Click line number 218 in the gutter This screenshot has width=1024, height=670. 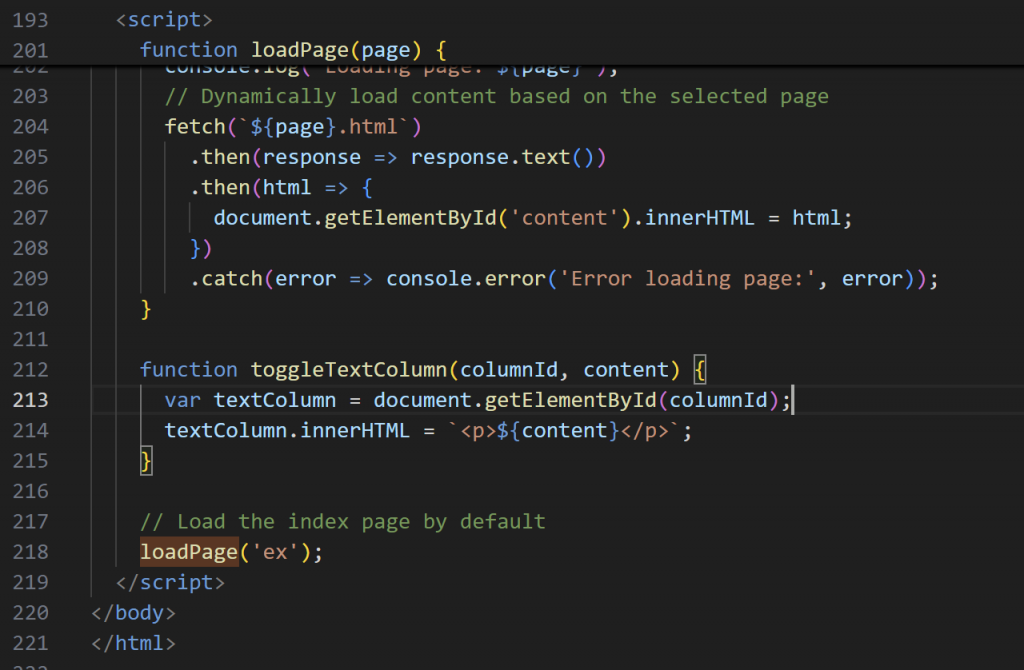[x=31, y=552]
